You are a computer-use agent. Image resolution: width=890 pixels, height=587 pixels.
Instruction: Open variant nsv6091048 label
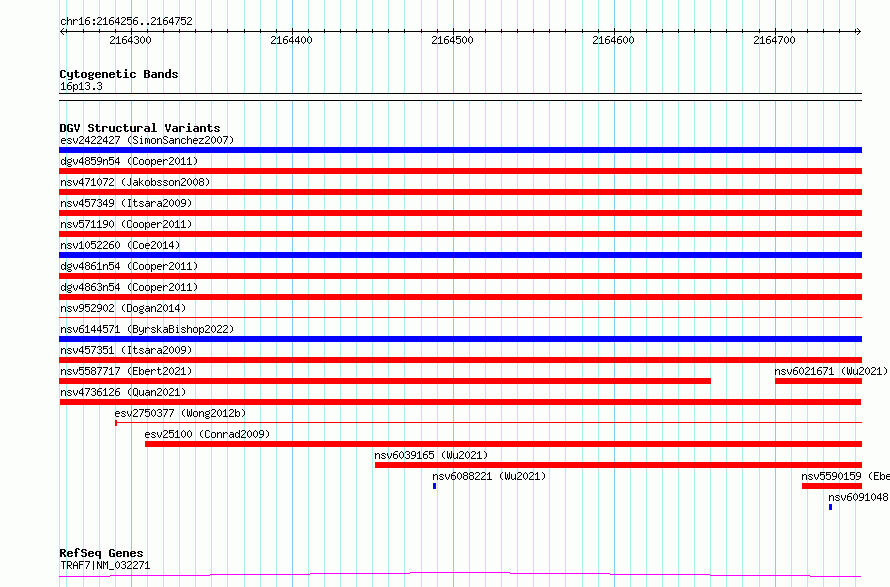(859, 497)
